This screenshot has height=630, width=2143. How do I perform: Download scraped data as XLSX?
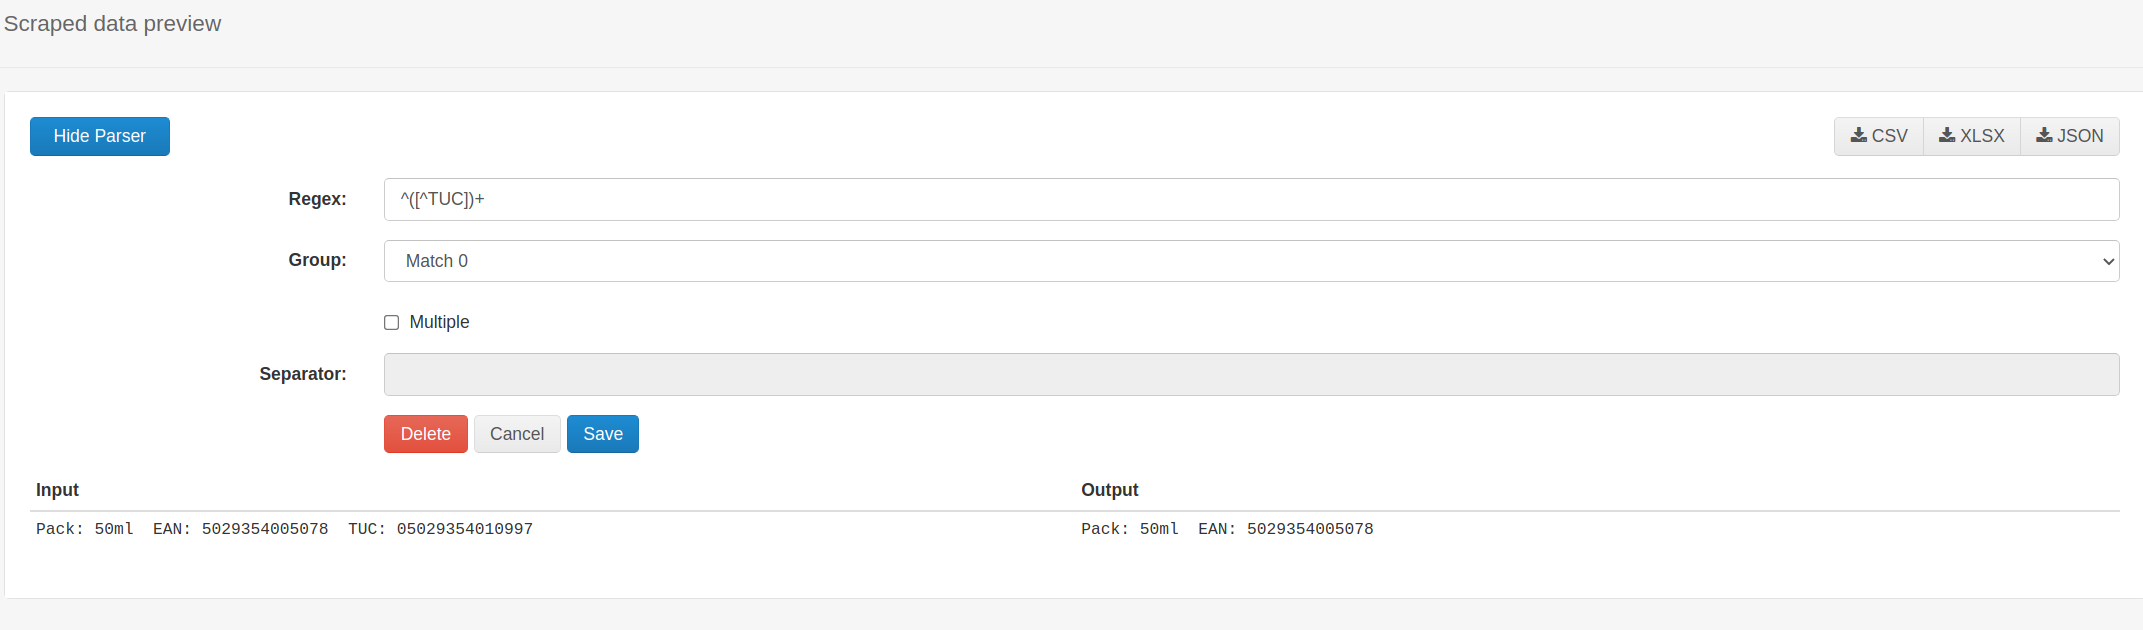click(x=1972, y=136)
